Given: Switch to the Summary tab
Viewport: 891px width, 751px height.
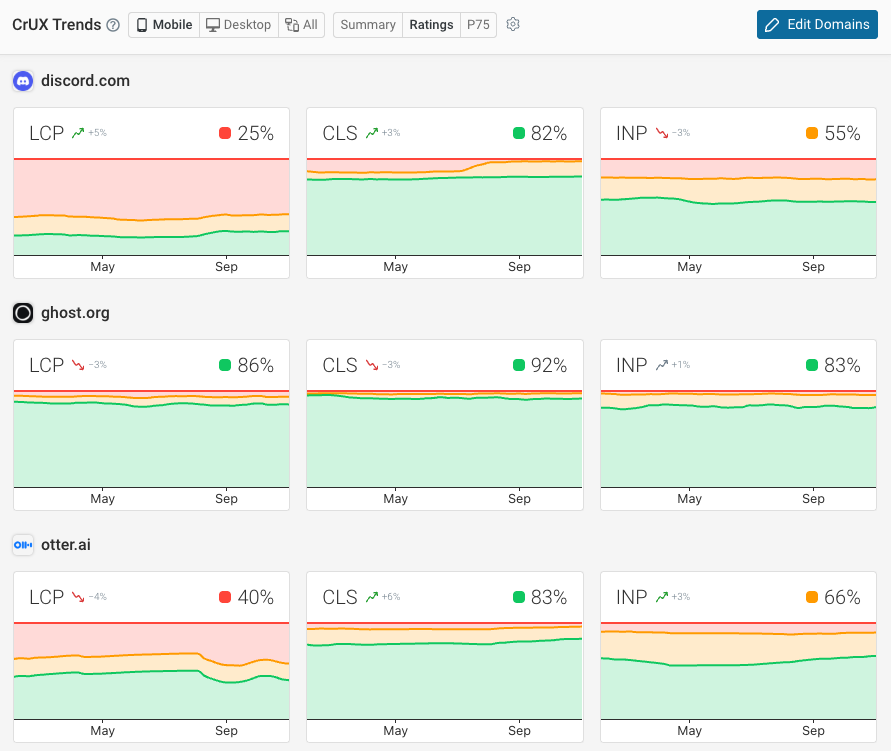Looking at the screenshot, I should point(367,24).
